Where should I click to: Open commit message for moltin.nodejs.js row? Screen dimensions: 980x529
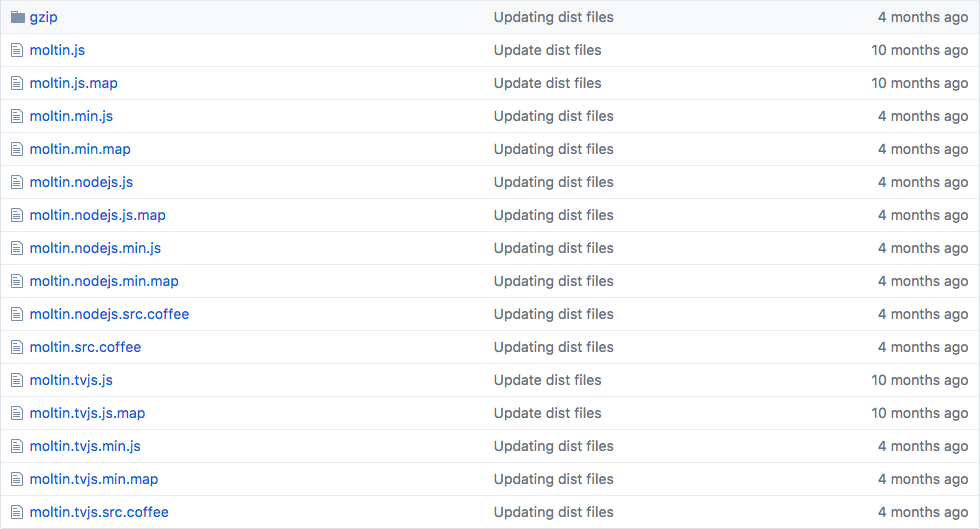(554, 182)
